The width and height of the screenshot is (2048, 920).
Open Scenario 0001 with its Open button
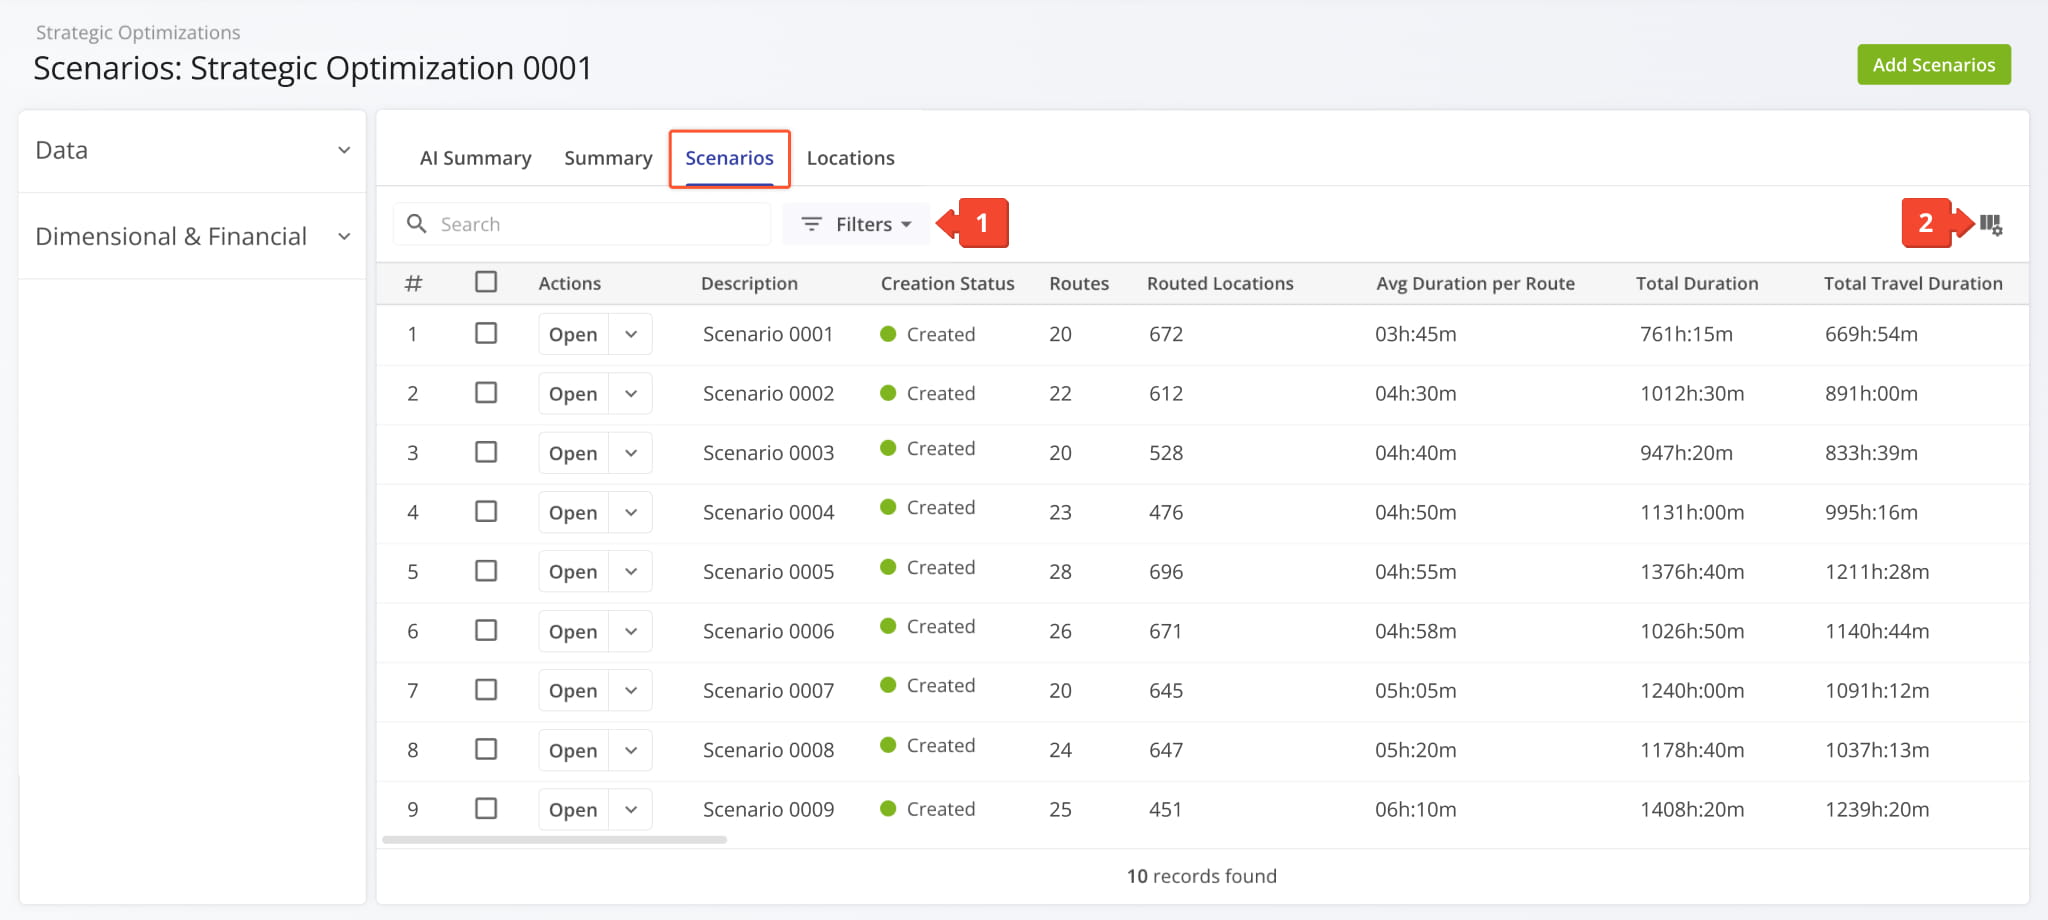click(x=573, y=334)
